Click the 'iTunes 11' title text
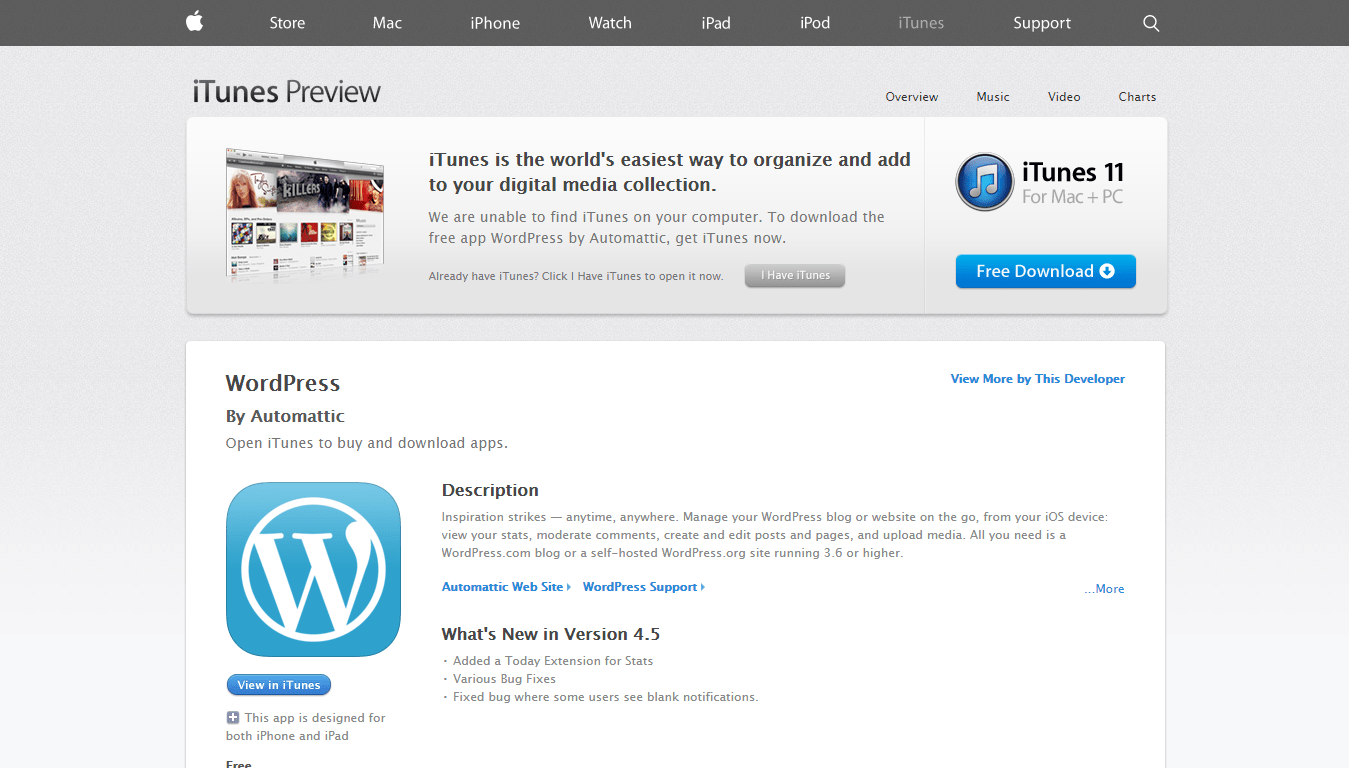 click(x=1073, y=172)
